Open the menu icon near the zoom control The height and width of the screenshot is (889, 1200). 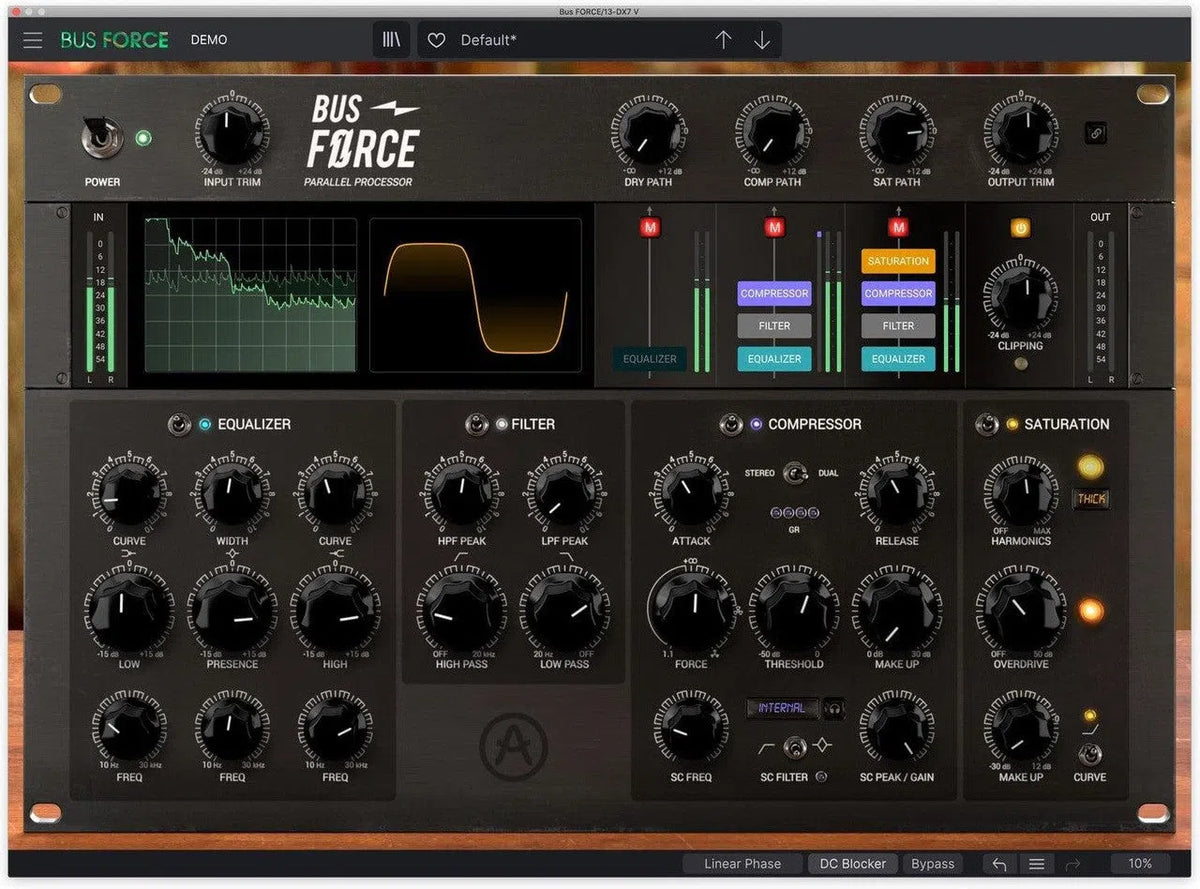click(x=1037, y=863)
